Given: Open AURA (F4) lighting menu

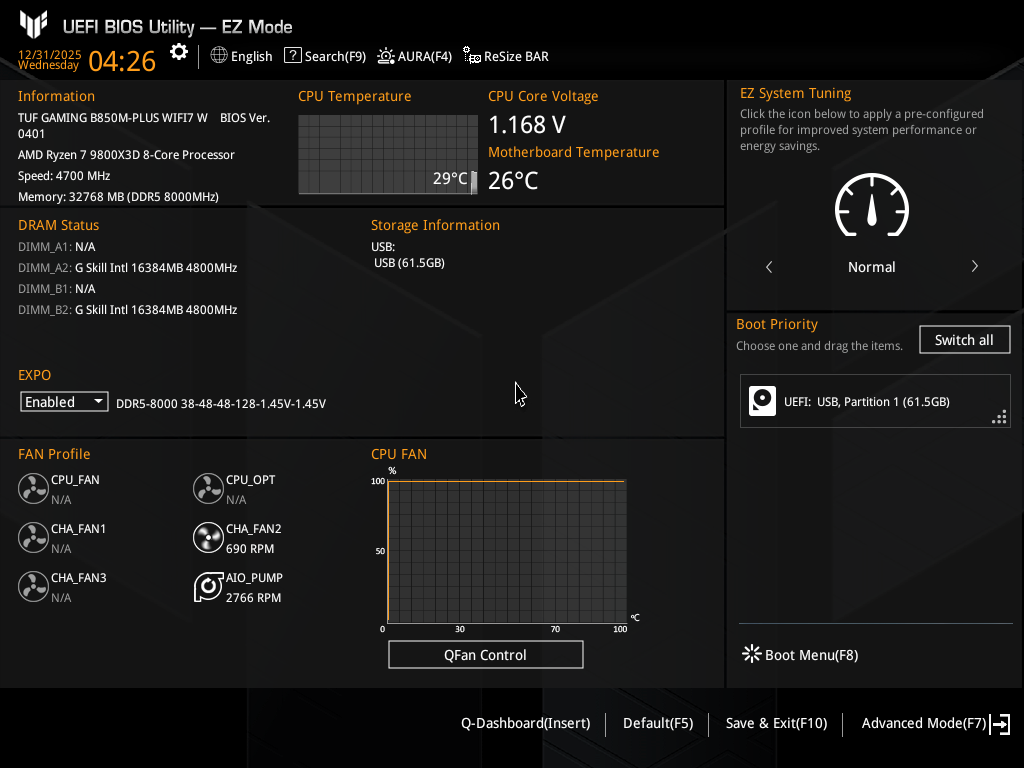Looking at the screenshot, I should click(415, 56).
